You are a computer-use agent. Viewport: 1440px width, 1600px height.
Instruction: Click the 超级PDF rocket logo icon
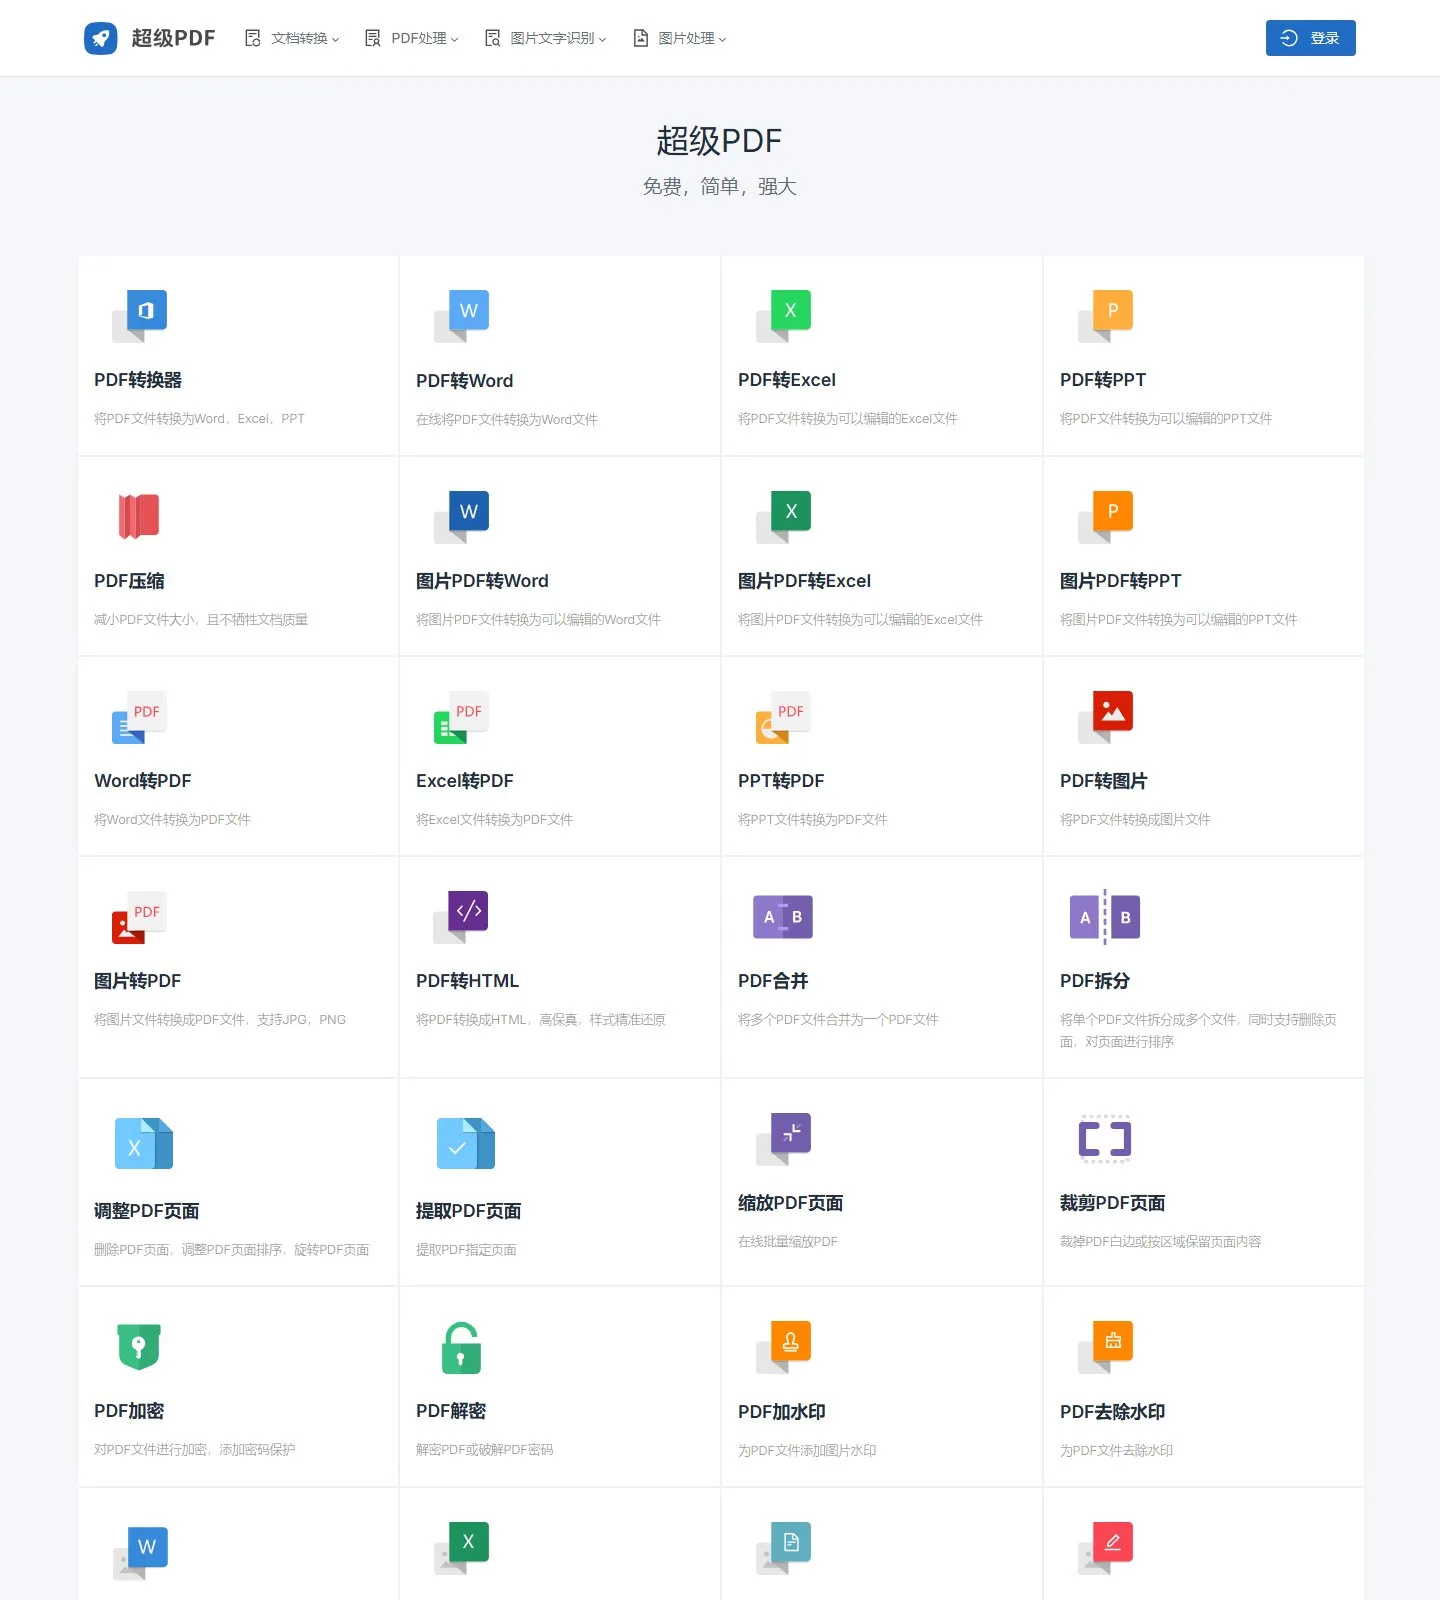click(101, 38)
